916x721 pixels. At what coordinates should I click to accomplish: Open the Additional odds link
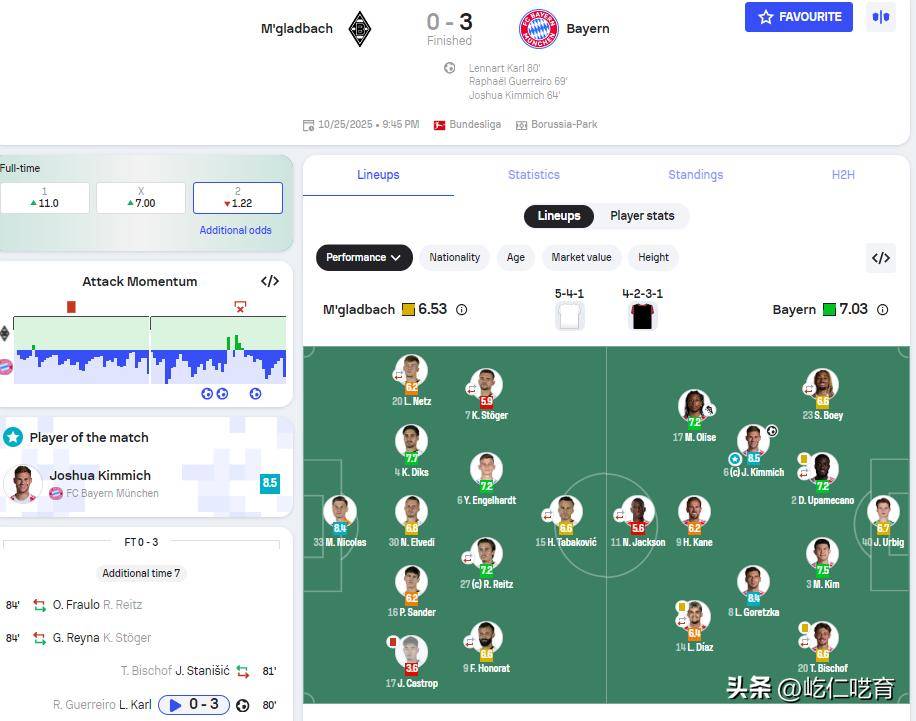[235, 230]
